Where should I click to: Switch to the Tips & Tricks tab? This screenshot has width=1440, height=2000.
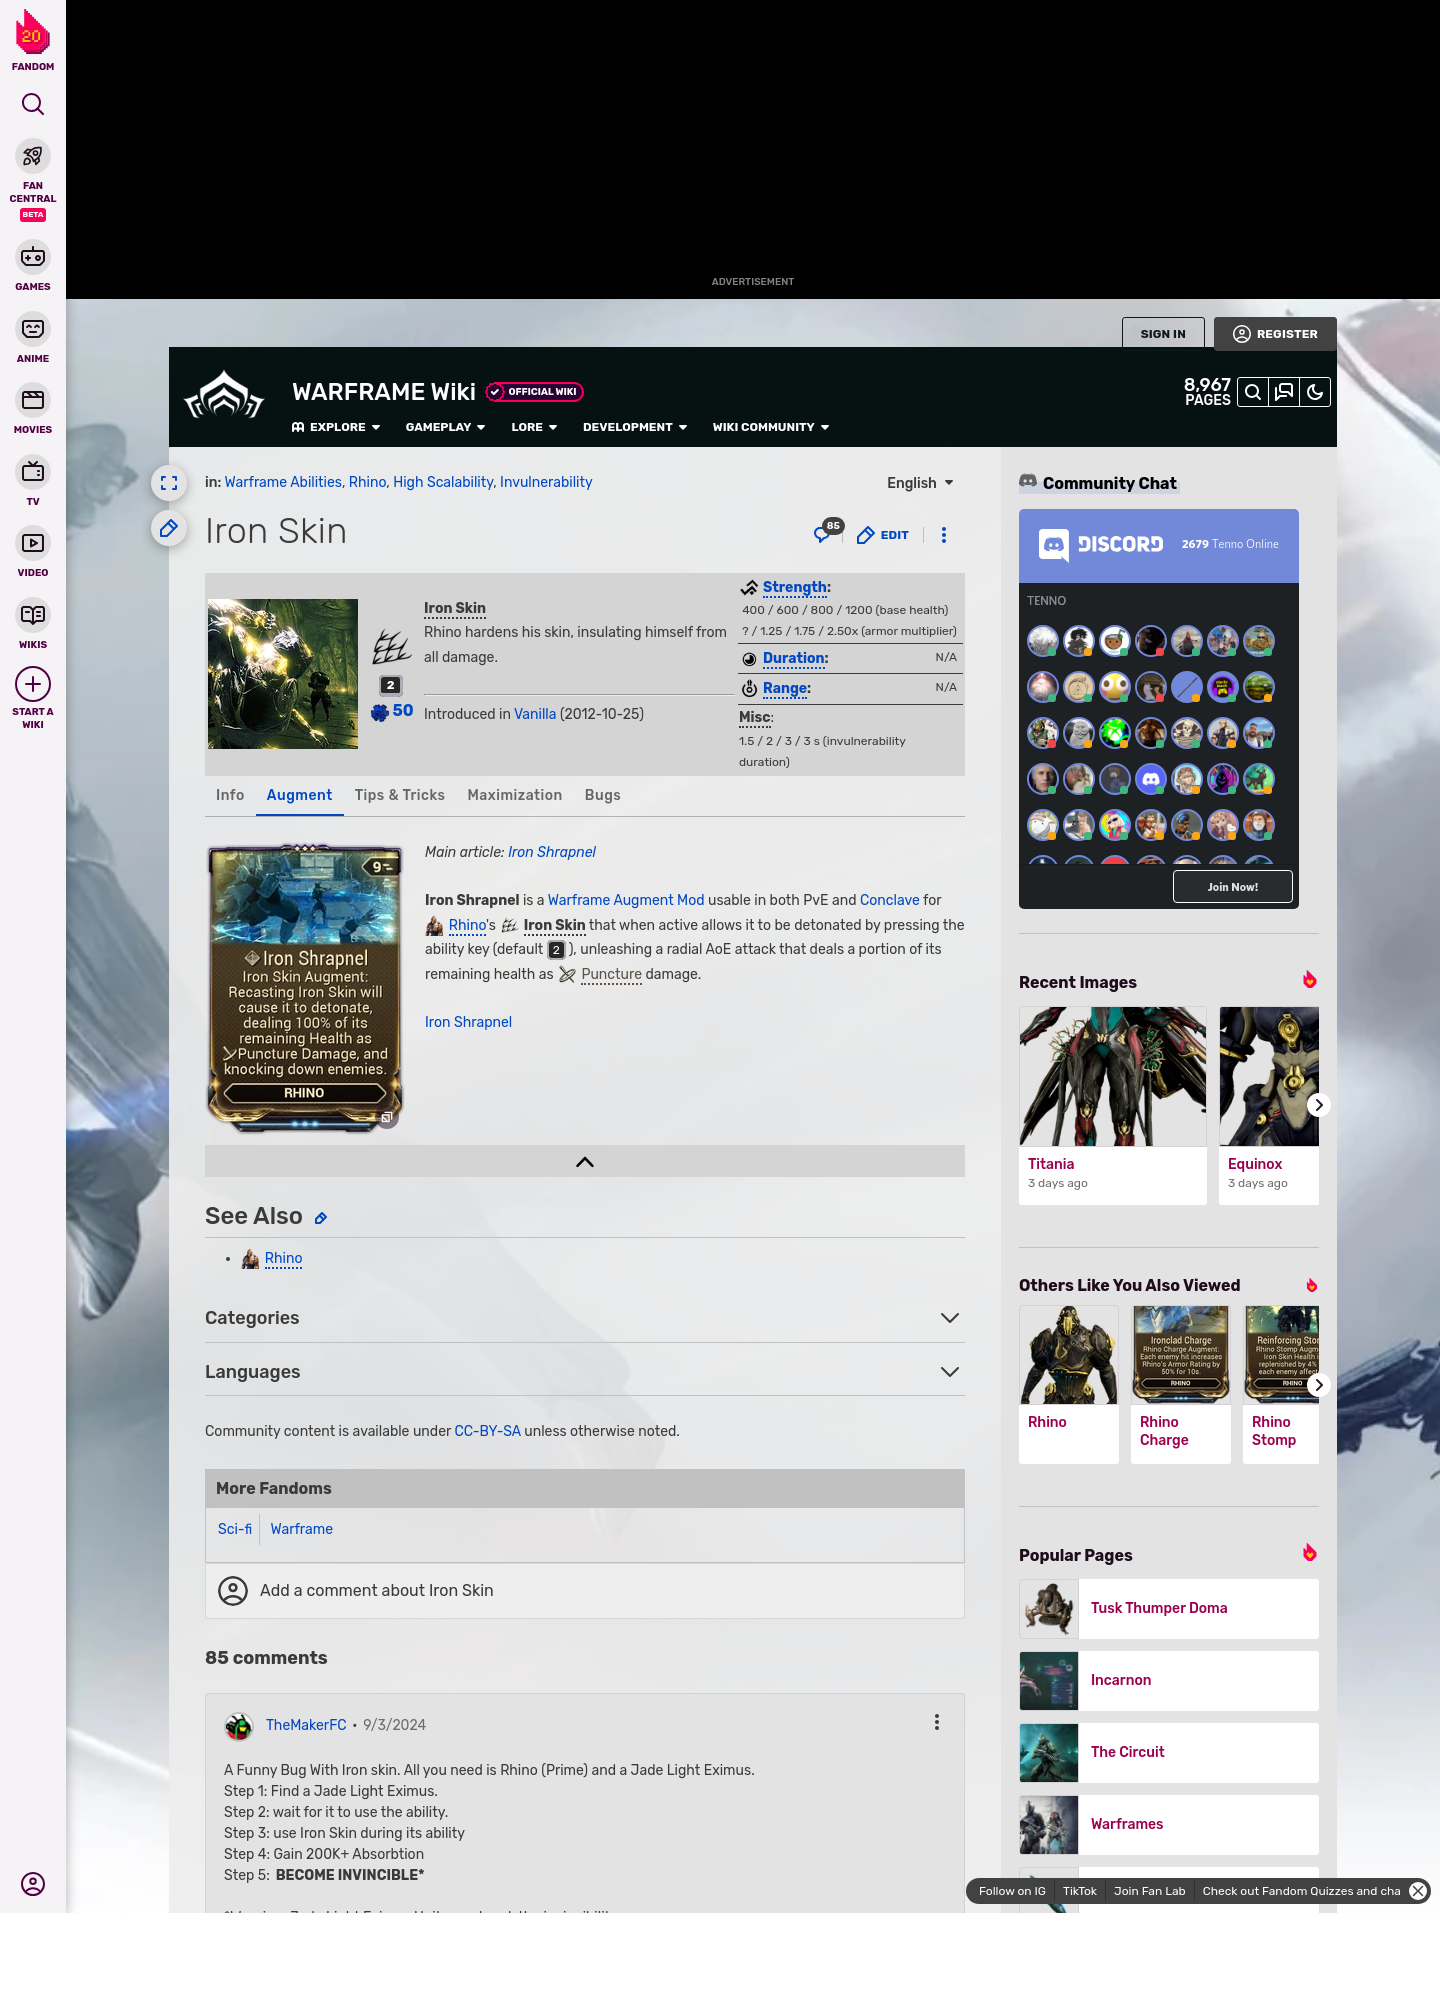399,795
